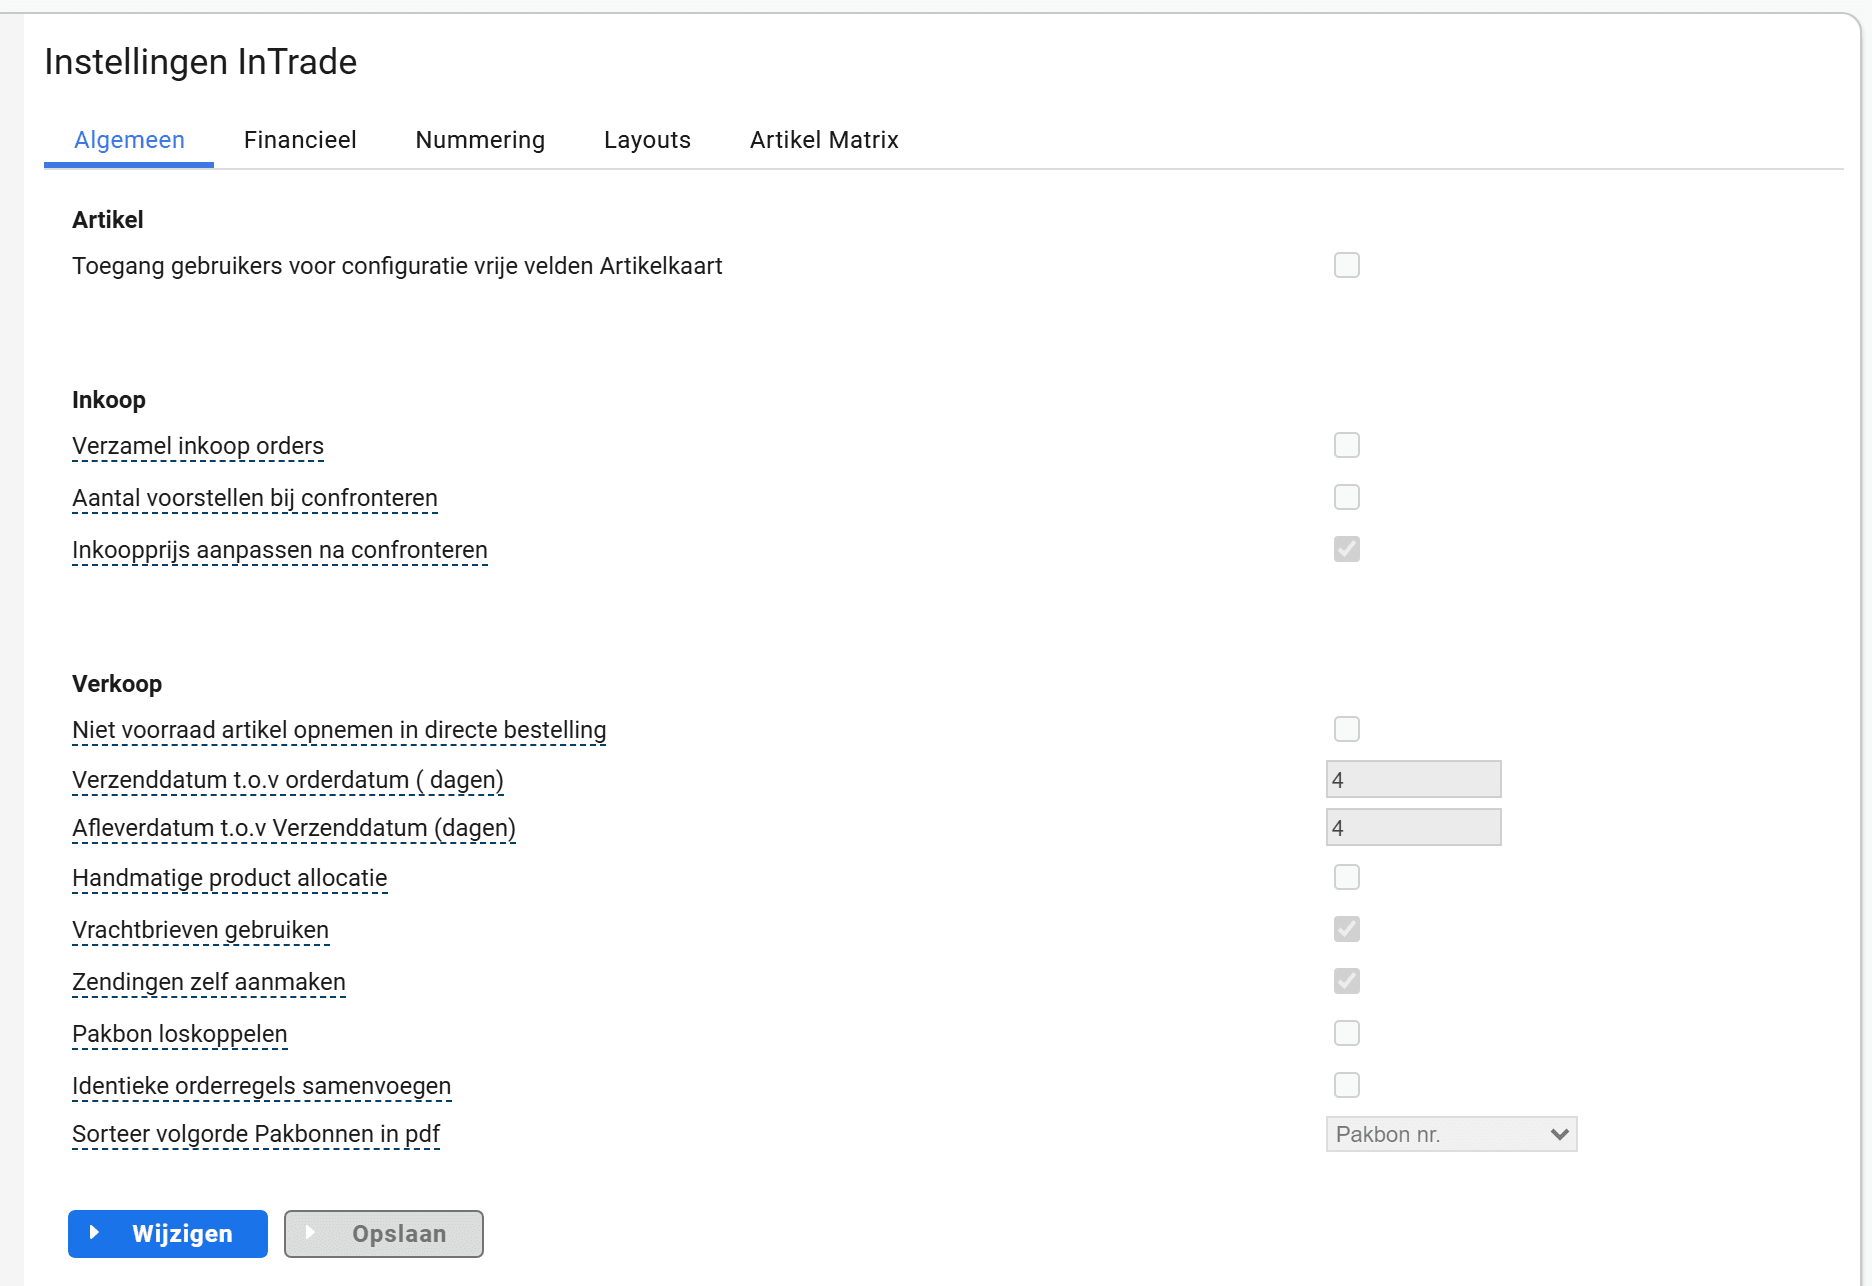The image size is (1872, 1286).
Task: Check Identieke orderregels samenvoegen box
Action: point(1347,1085)
